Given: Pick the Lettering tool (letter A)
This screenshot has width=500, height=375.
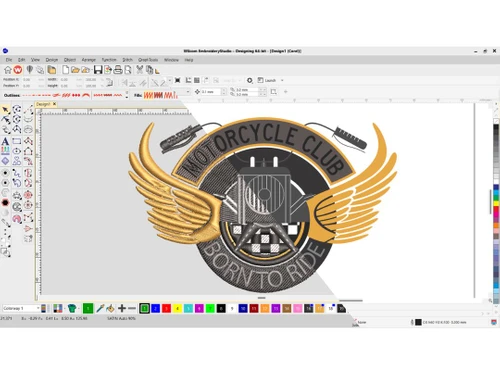Looking at the screenshot, I should click(5, 141).
